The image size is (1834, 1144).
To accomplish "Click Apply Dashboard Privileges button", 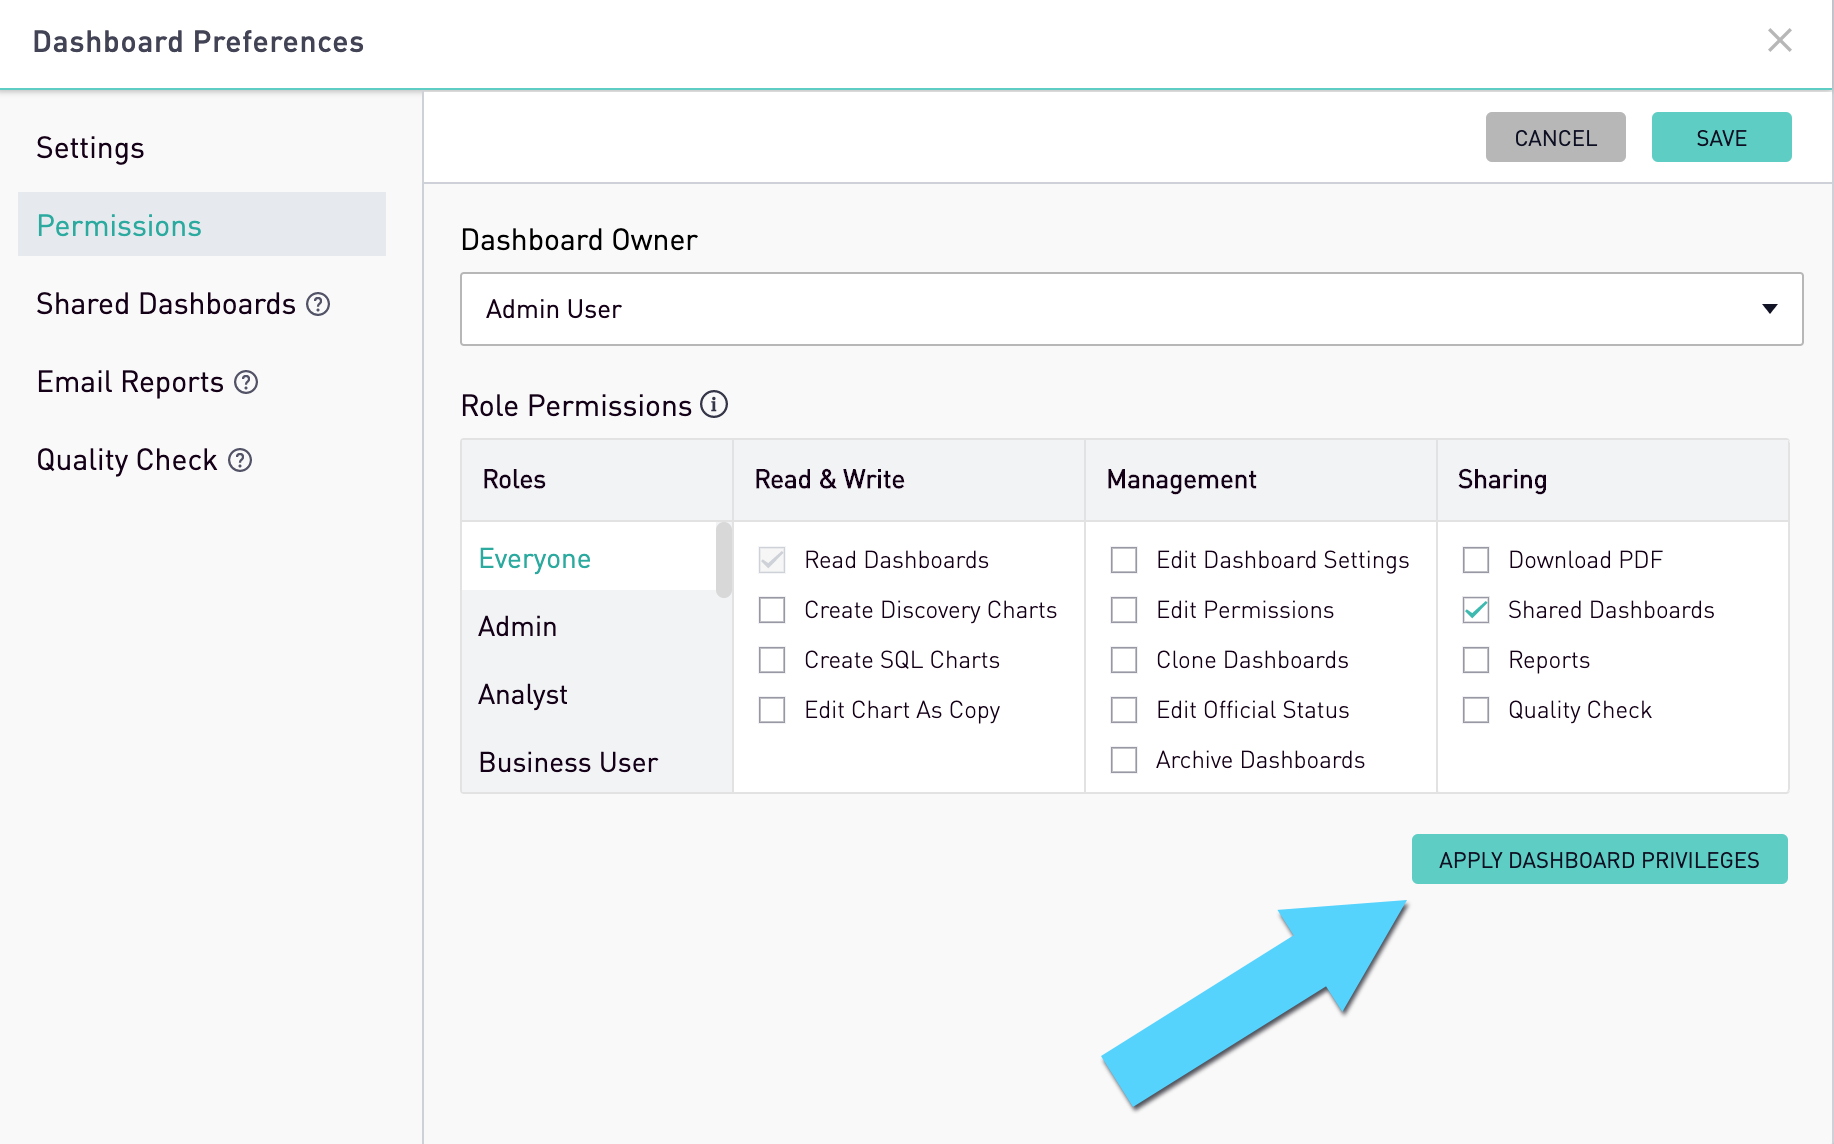I will click(x=1599, y=859).
